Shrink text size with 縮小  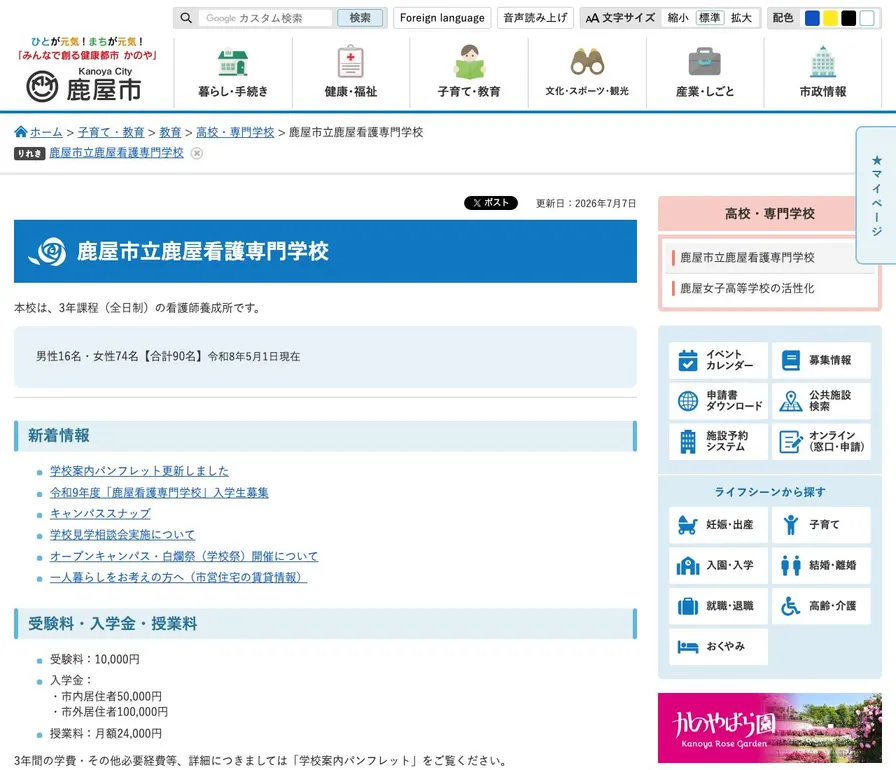tap(678, 18)
